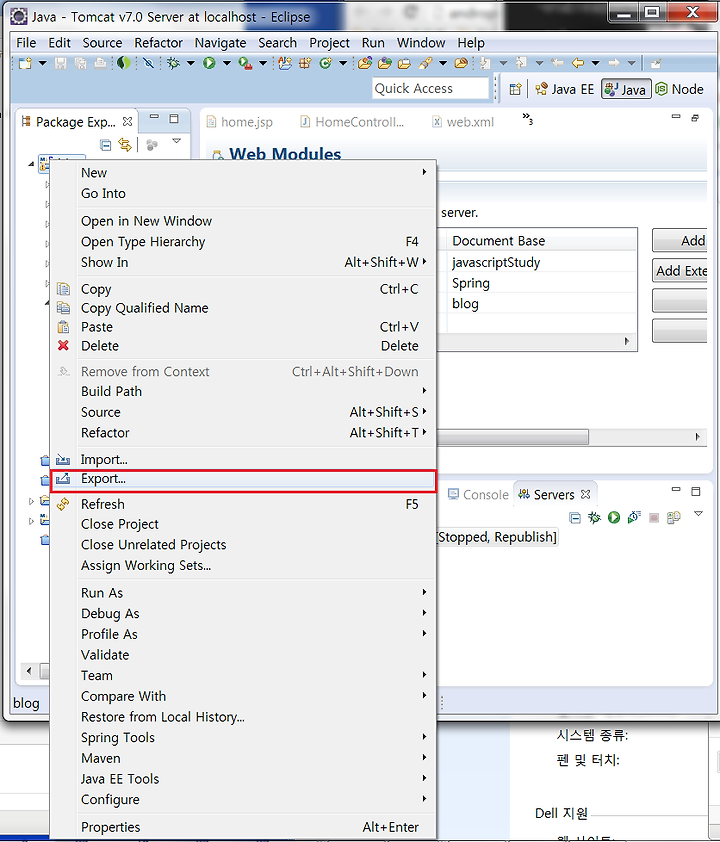Click the Open Perspective icon

[x=515, y=89]
